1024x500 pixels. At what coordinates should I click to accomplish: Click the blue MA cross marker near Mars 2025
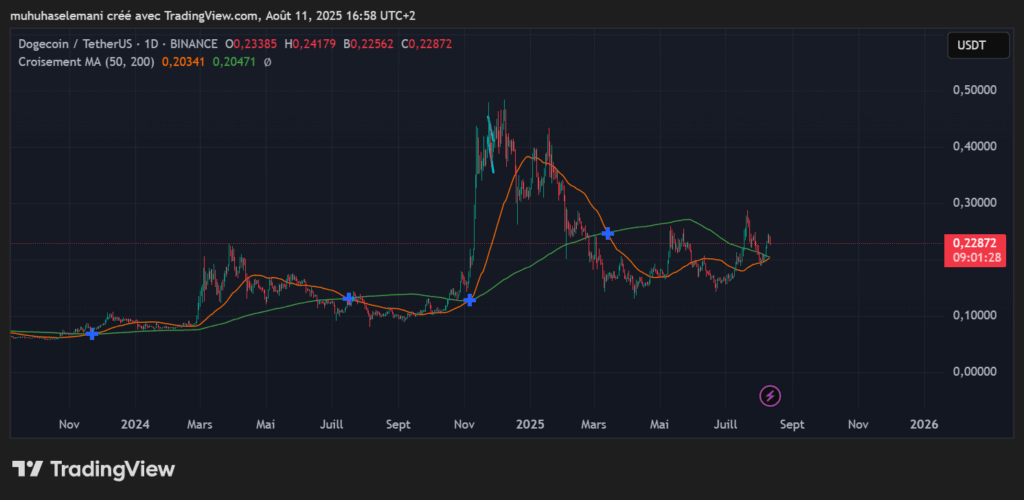click(607, 233)
